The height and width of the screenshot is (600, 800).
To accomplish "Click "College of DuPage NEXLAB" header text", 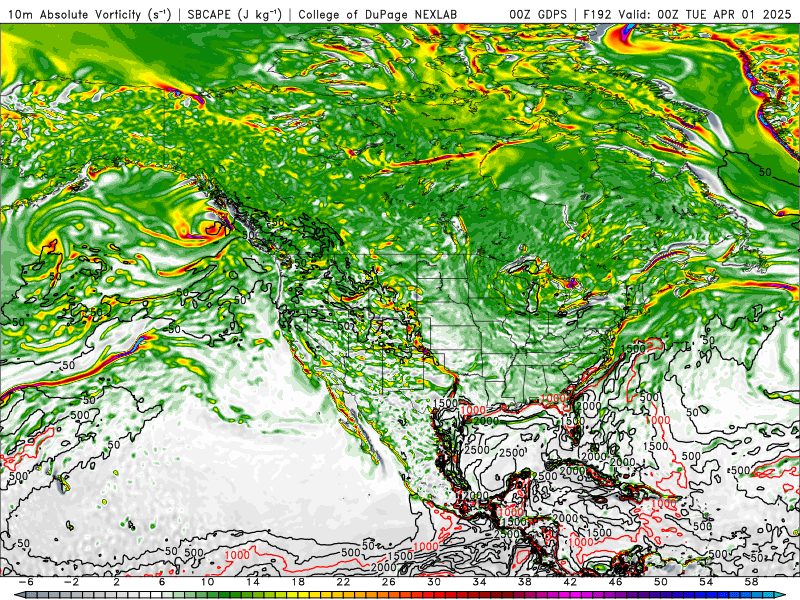I will (378, 14).
